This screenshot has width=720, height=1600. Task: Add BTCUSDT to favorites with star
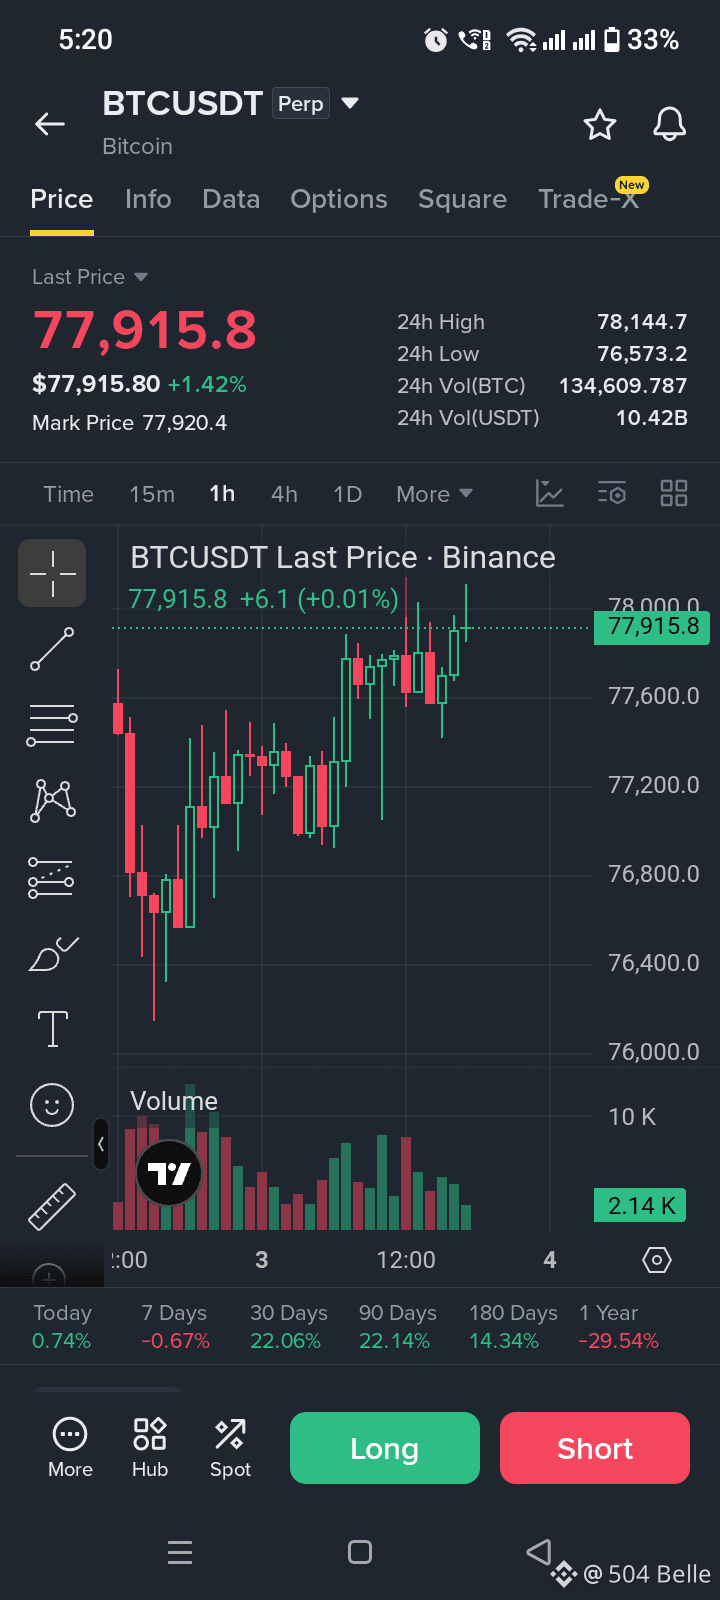[600, 125]
